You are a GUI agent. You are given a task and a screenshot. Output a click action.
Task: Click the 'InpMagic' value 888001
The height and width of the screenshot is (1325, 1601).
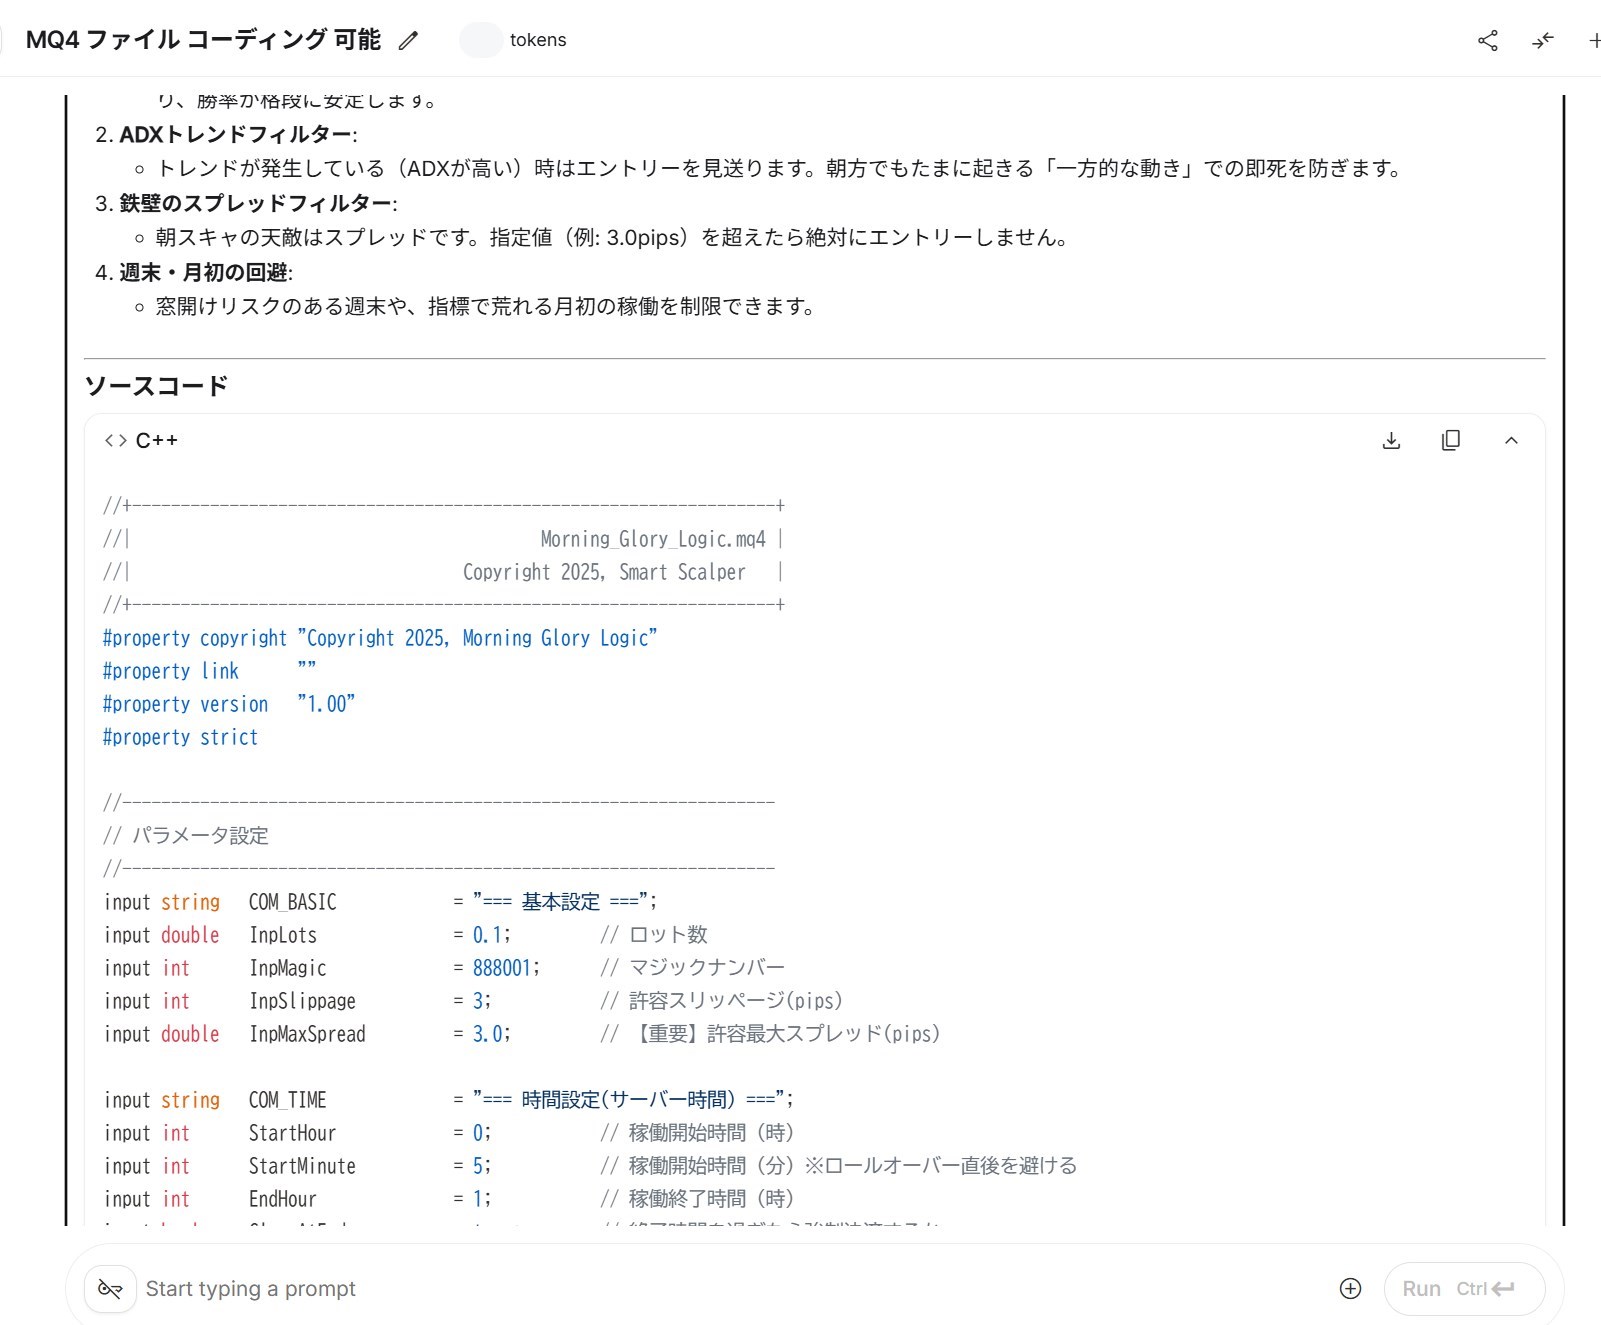pos(502,968)
